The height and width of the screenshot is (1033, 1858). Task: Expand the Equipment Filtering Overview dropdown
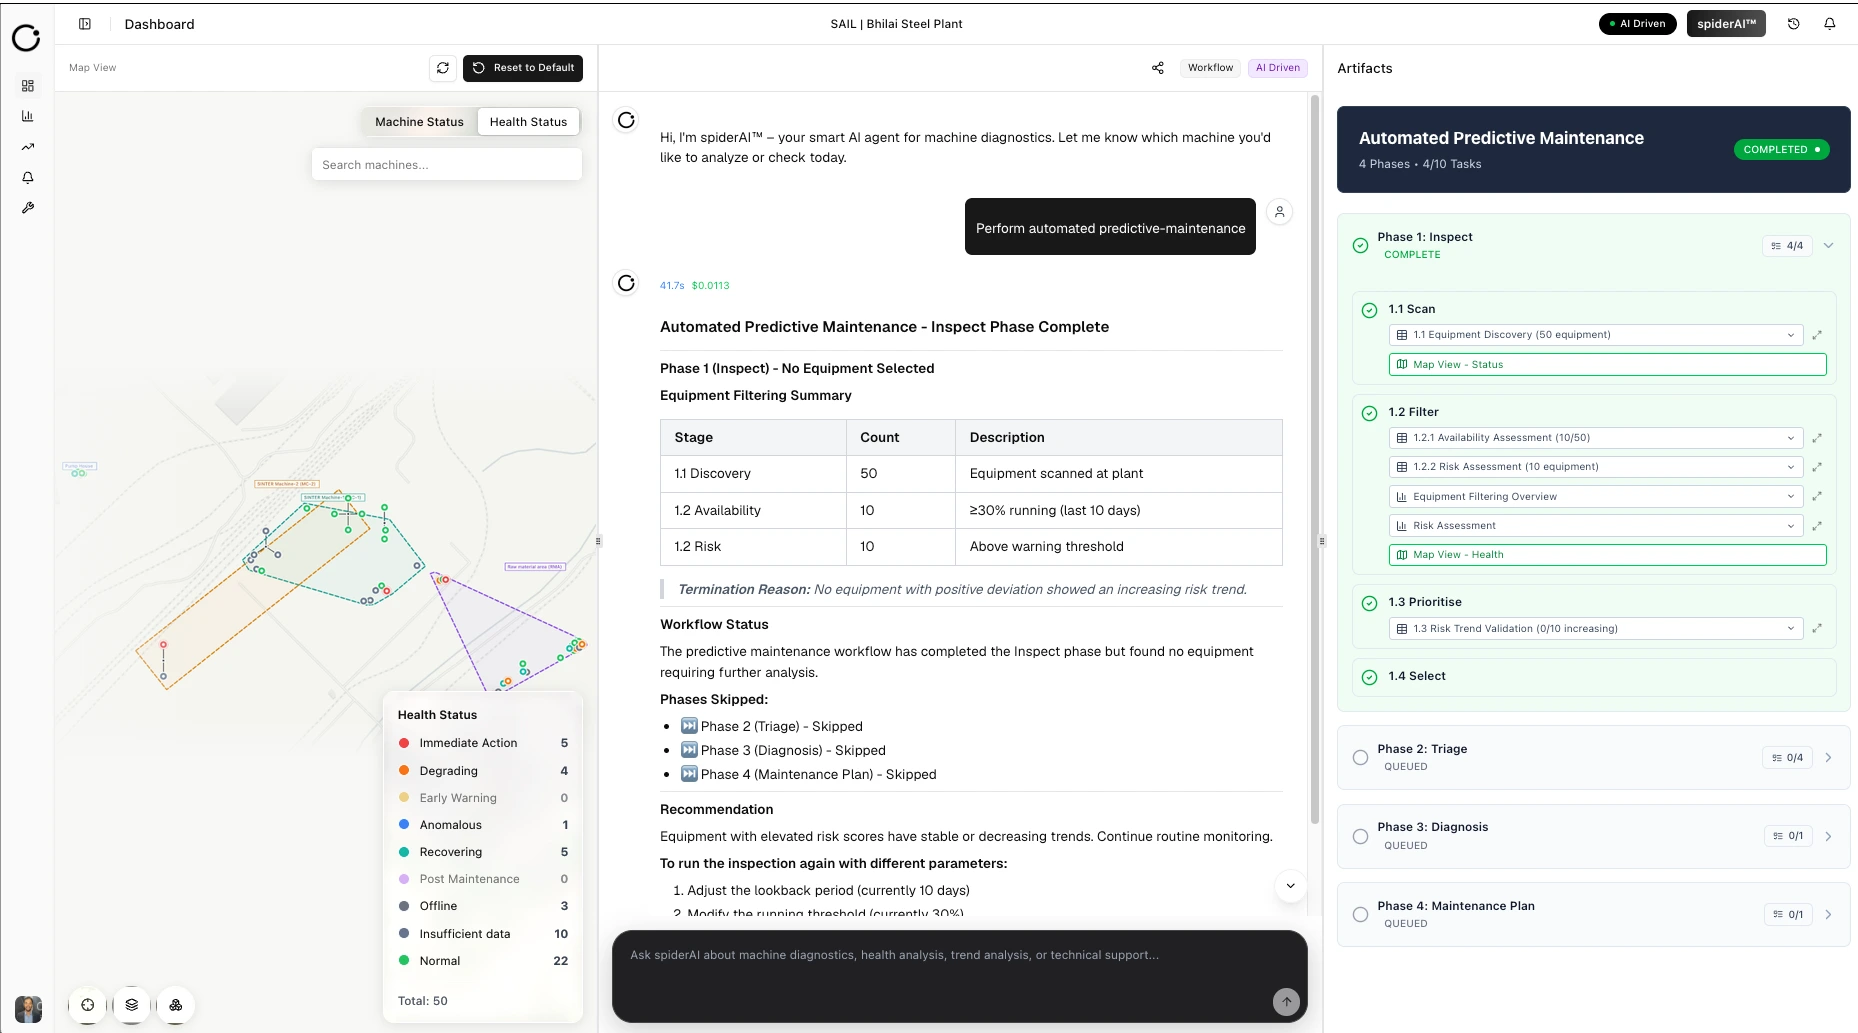pyautogui.click(x=1596, y=497)
